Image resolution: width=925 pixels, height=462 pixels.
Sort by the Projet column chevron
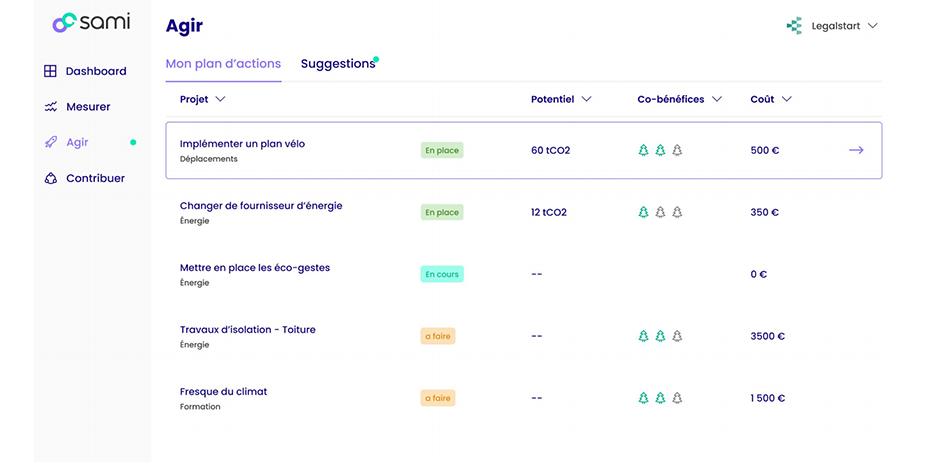pos(220,99)
